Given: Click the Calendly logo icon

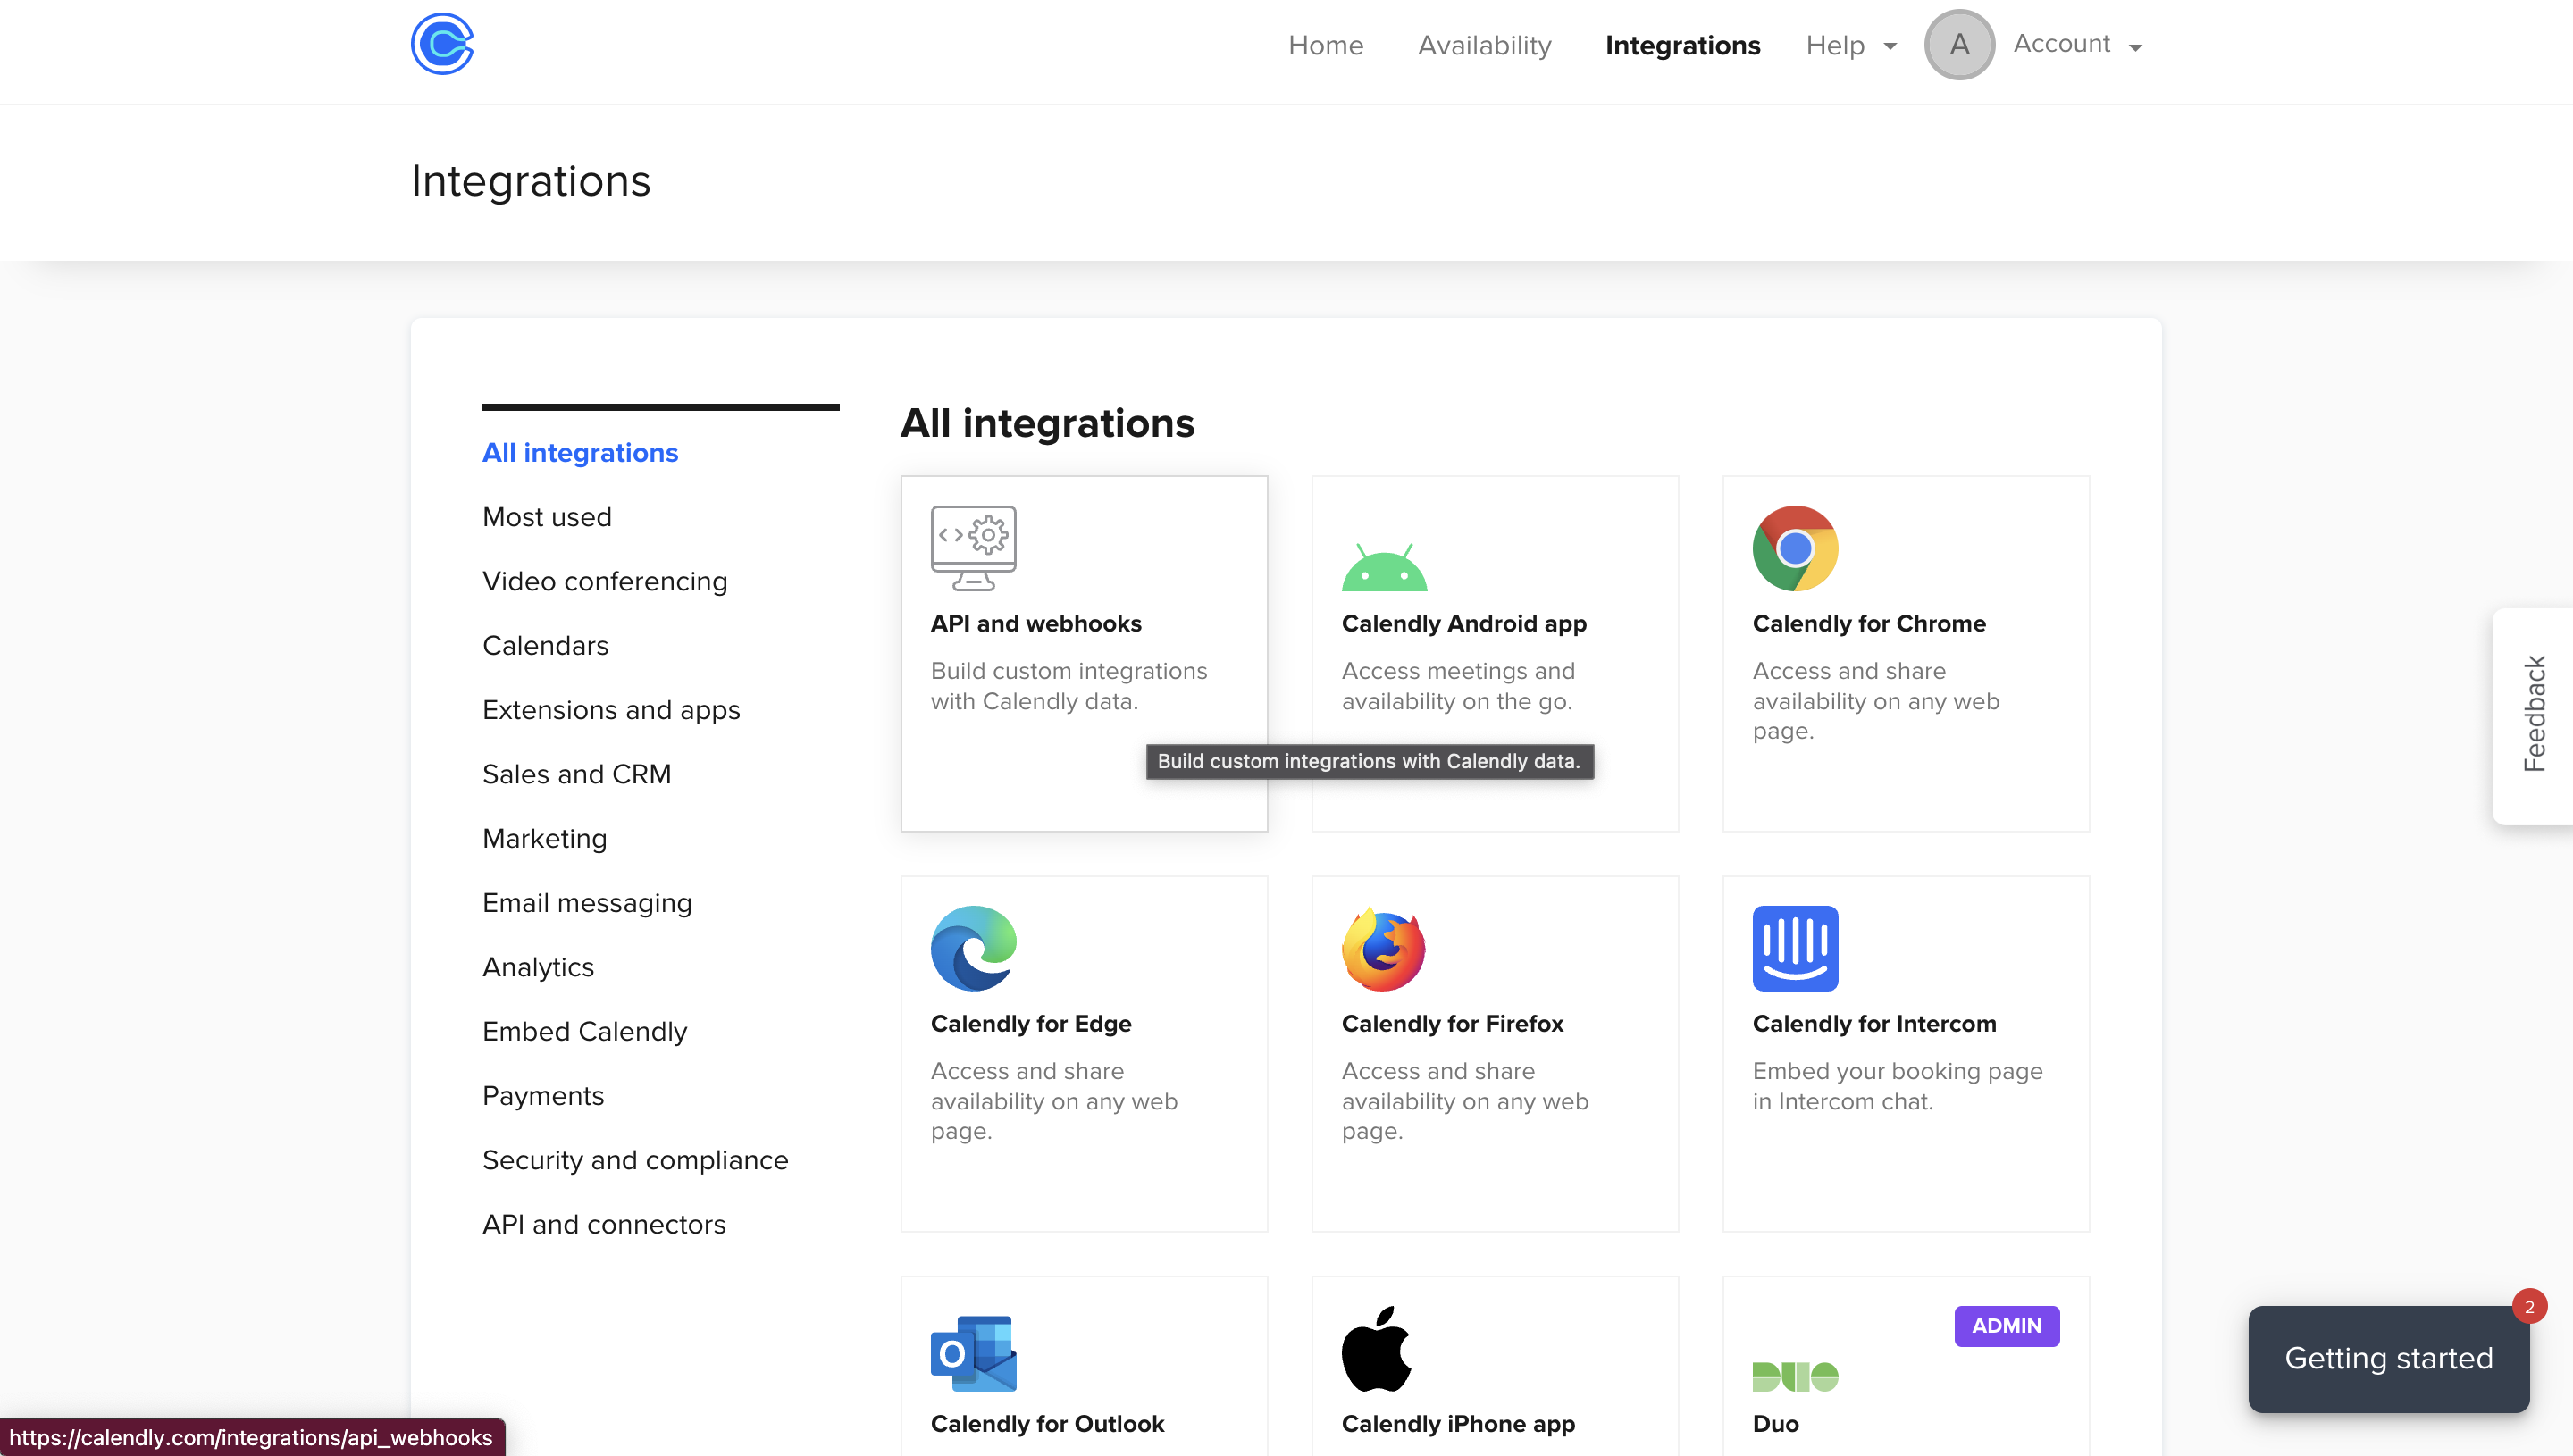Looking at the screenshot, I should point(441,44).
